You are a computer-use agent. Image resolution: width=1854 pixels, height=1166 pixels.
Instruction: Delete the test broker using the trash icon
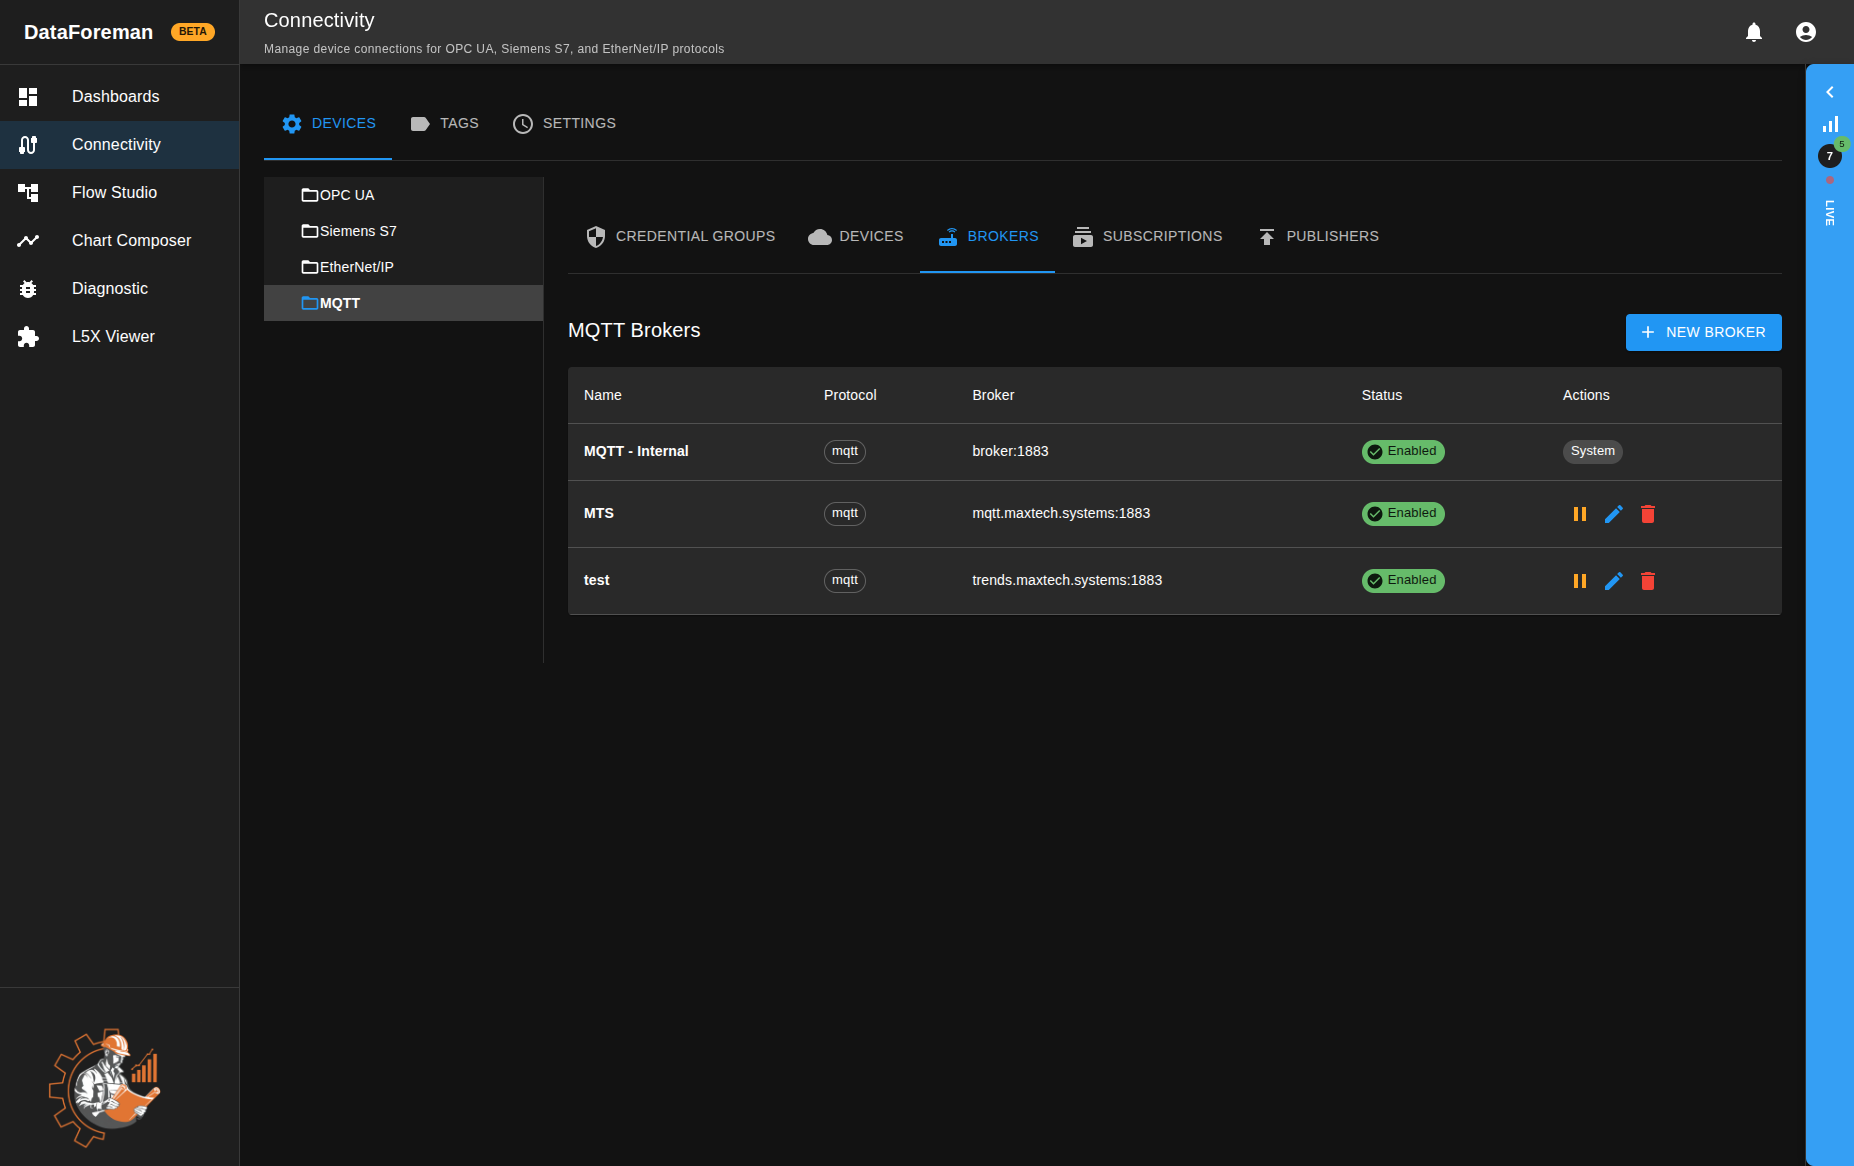(1647, 580)
